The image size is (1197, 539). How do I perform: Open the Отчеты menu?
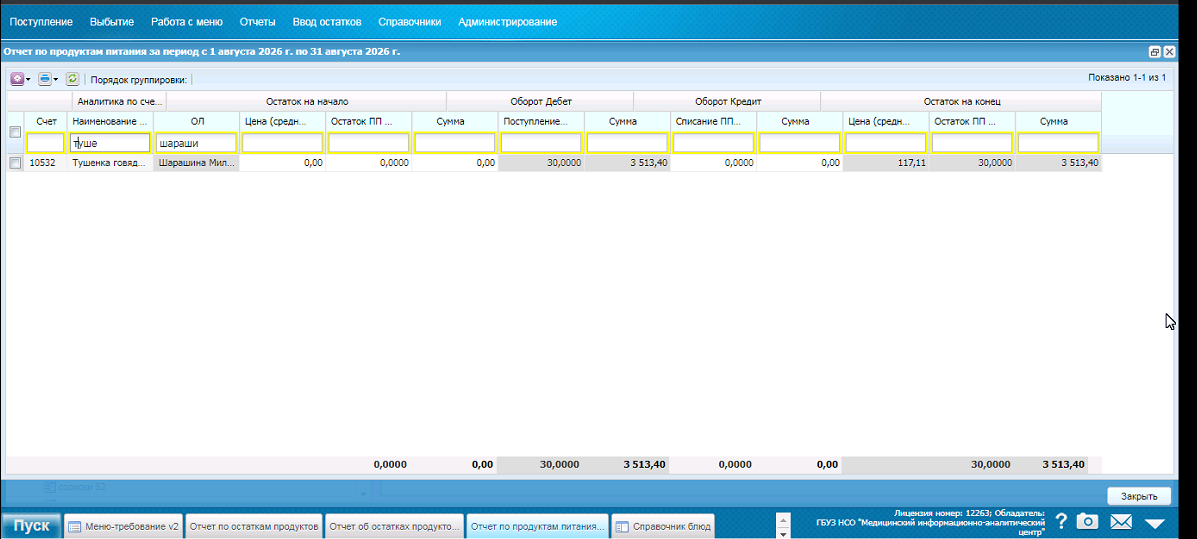[257, 22]
